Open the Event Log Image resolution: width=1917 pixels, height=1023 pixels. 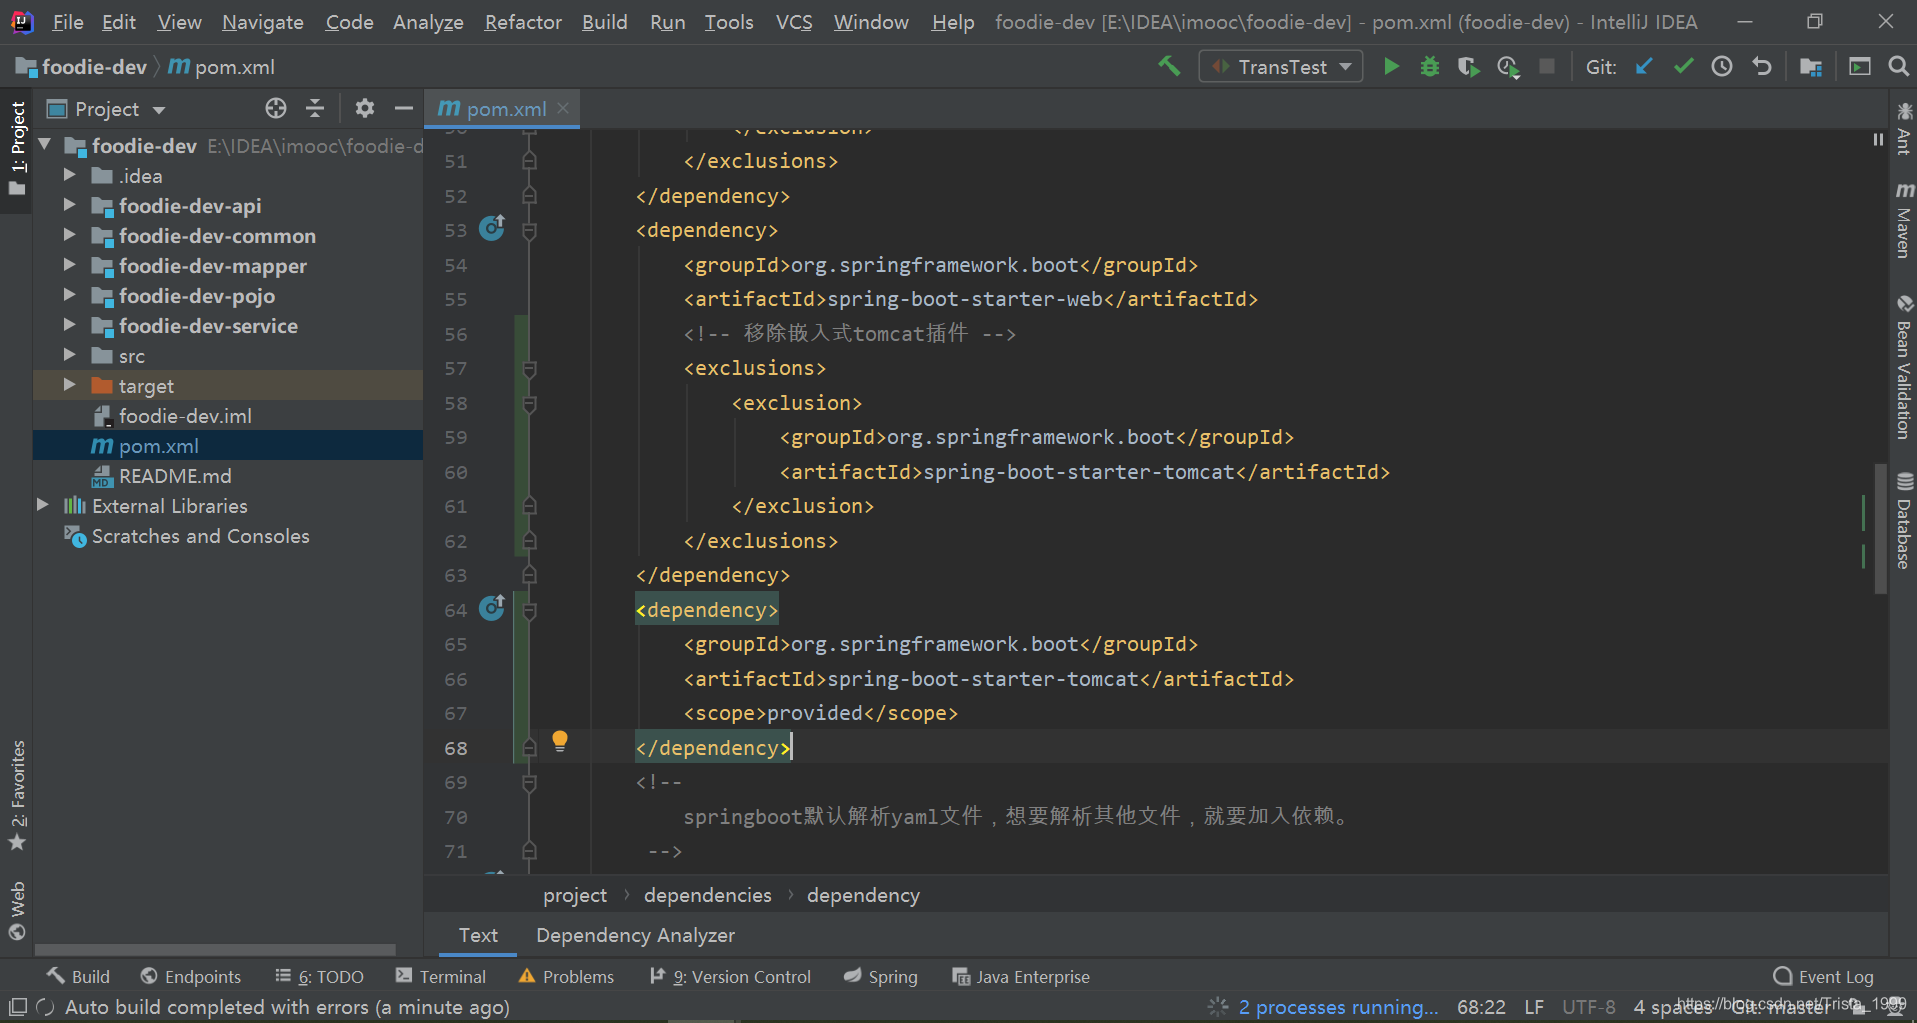tap(1823, 976)
